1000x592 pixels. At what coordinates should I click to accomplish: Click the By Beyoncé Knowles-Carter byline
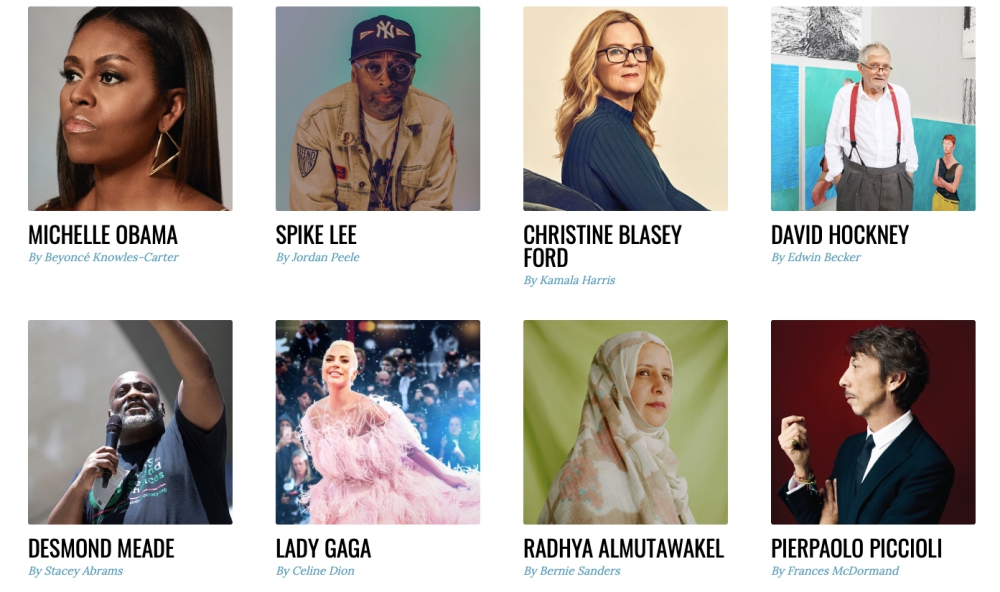click(103, 257)
